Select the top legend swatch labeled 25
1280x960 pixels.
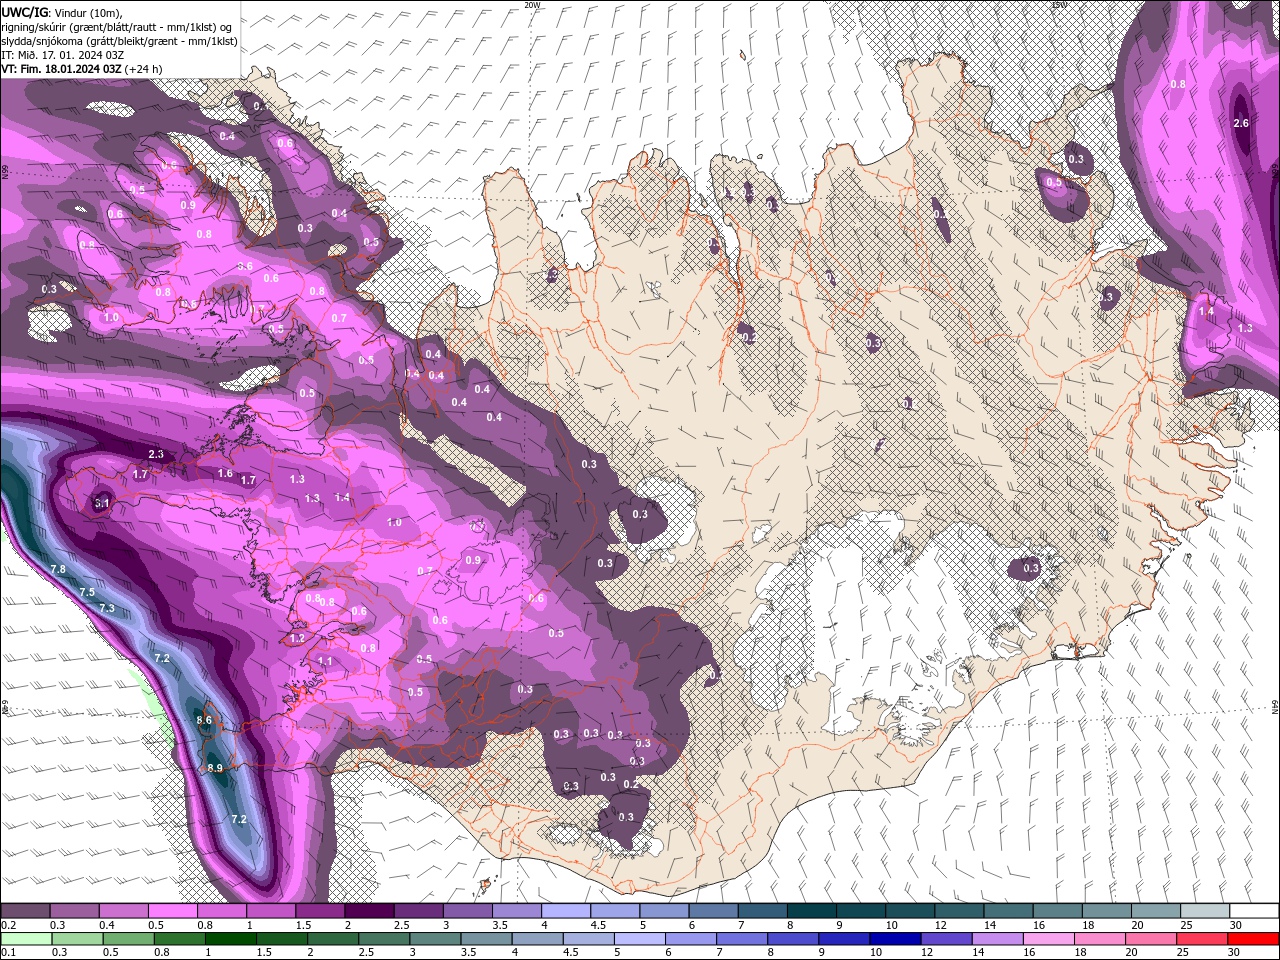1203,911
